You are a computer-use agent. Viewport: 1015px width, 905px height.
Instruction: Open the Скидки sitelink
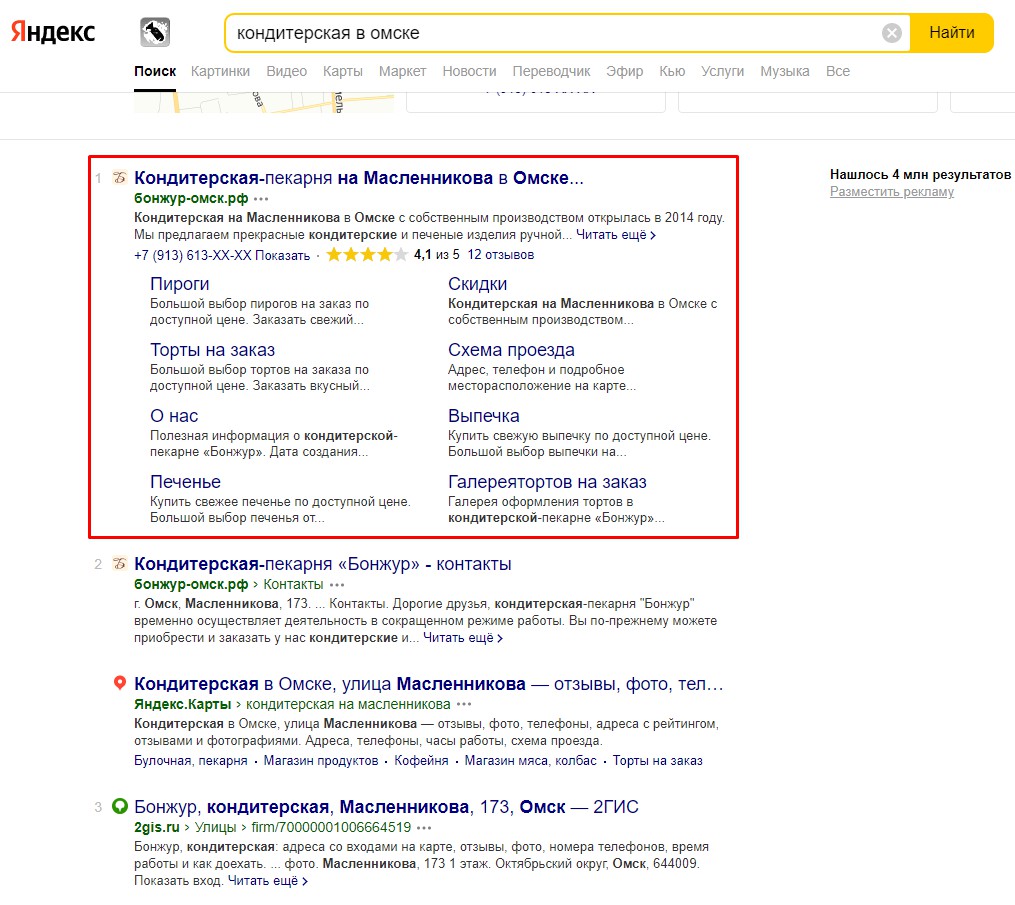point(477,284)
